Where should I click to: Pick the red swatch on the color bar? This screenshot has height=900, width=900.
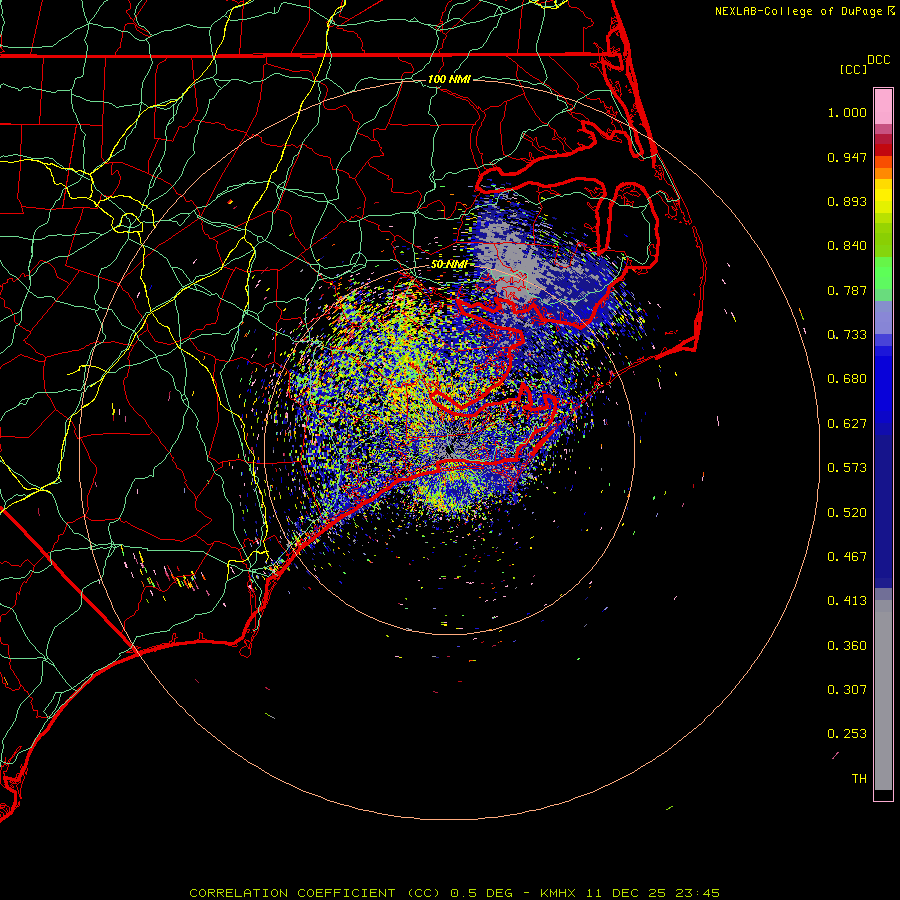tap(883, 150)
